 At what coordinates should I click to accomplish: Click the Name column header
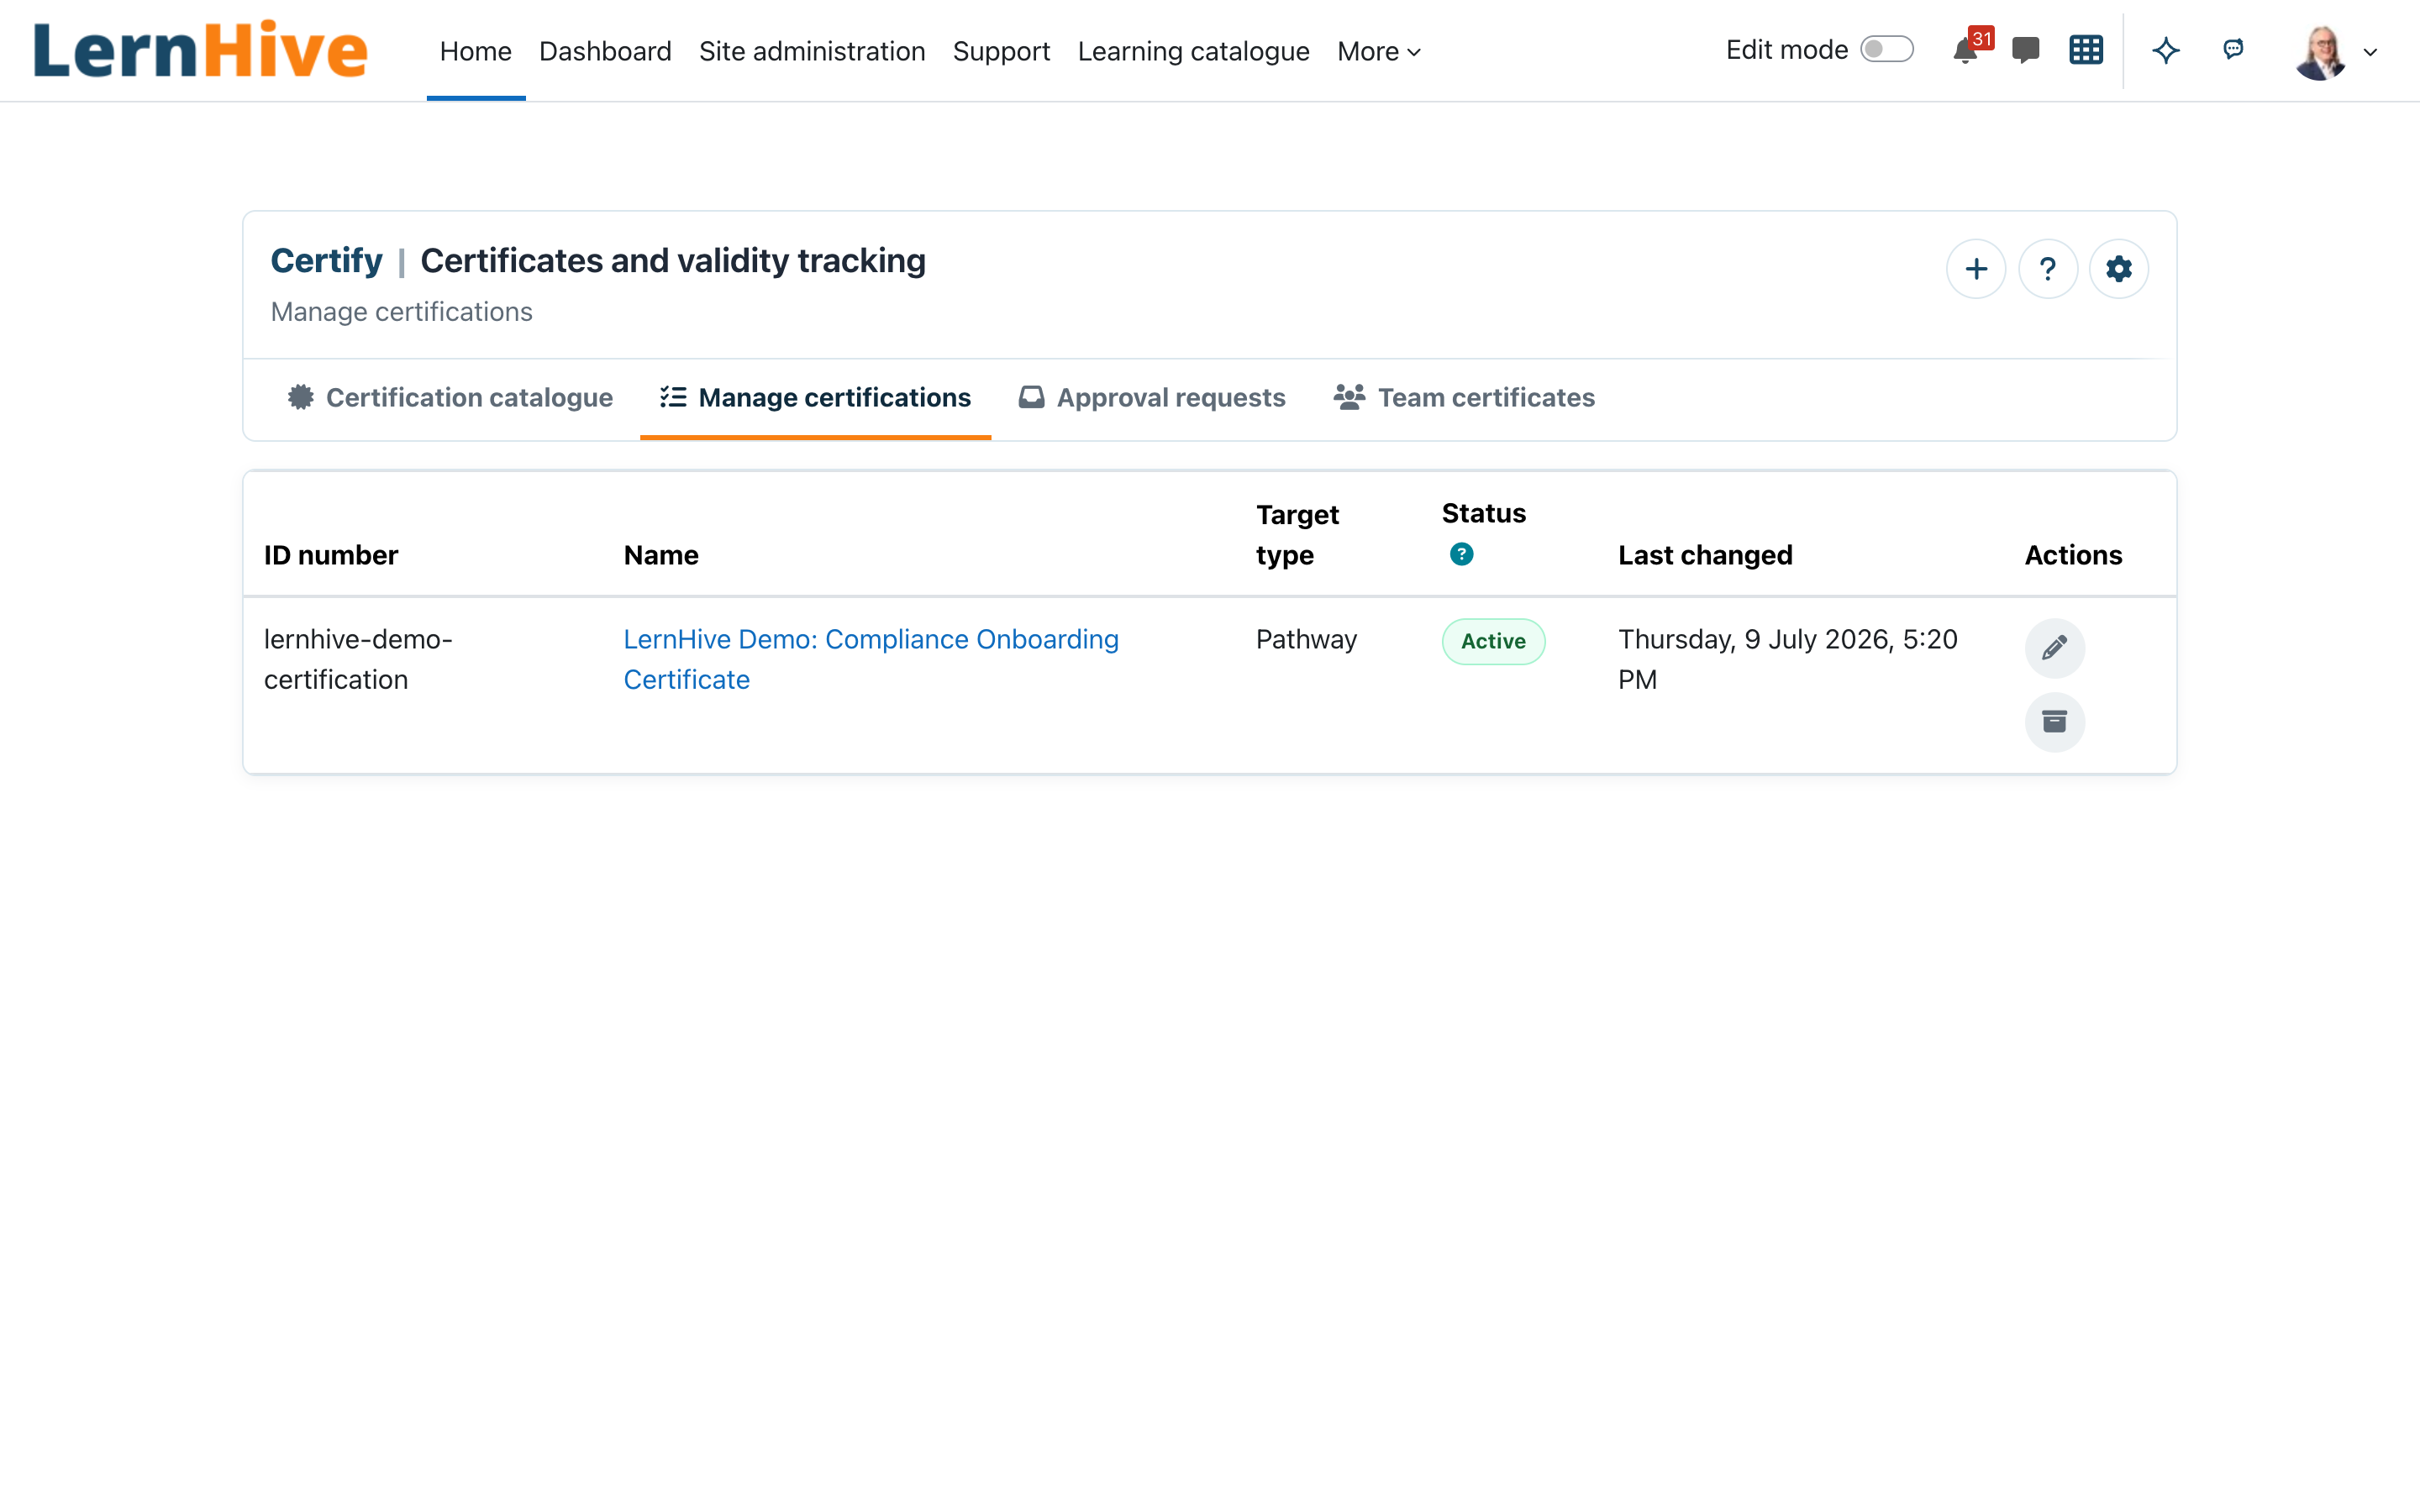[x=661, y=555]
